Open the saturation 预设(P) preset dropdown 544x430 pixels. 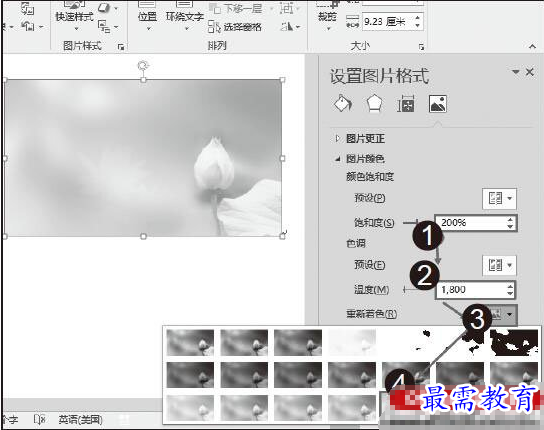click(x=499, y=199)
